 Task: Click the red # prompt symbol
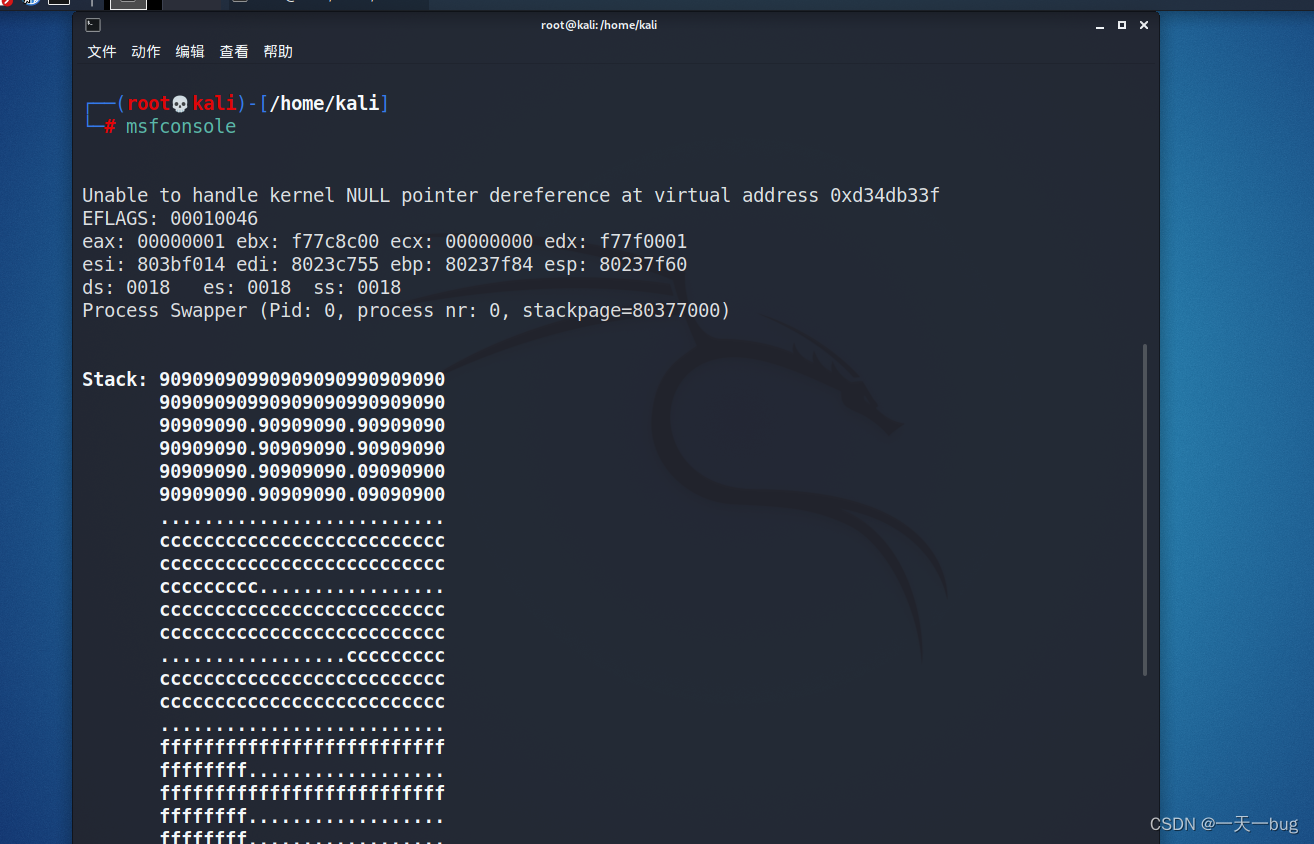(x=110, y=127)
